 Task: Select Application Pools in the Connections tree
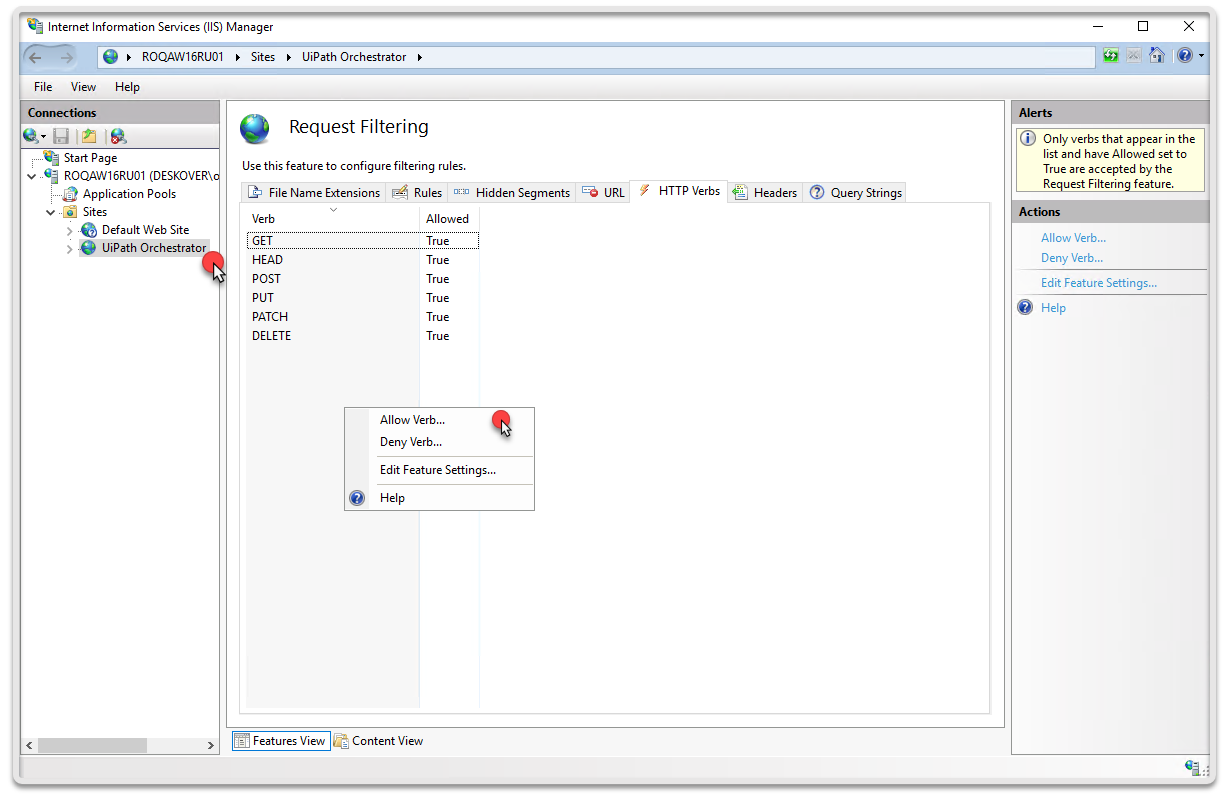pyautogui.click(x=128, y=194)
